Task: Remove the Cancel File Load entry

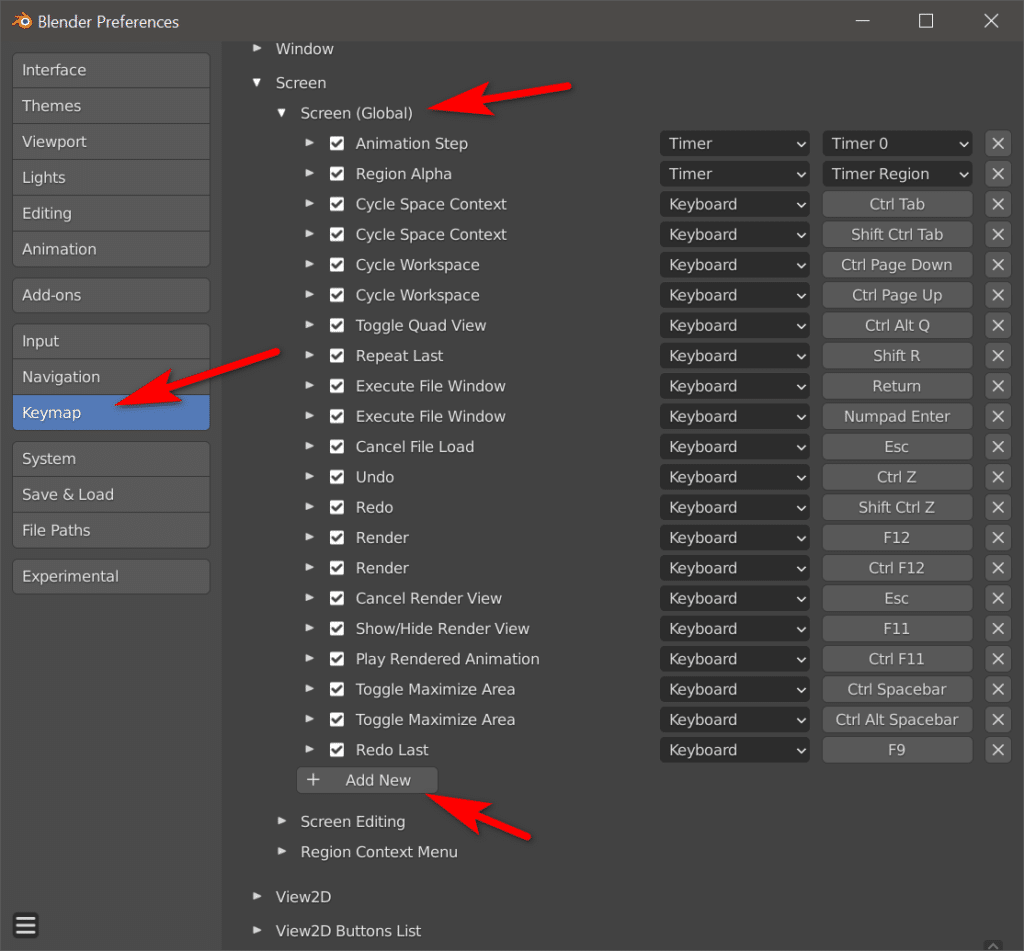Action: point(998,447)
